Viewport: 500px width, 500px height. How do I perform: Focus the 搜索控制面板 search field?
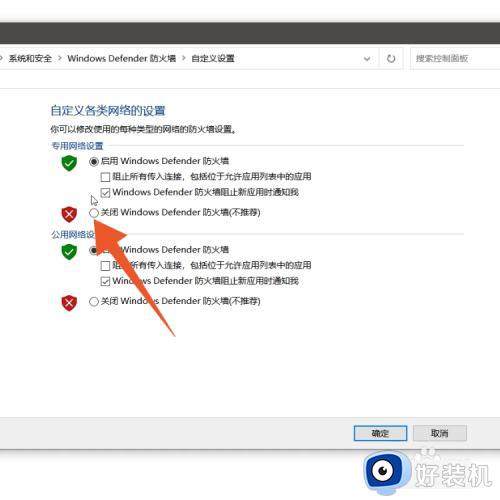pos(455,59)
